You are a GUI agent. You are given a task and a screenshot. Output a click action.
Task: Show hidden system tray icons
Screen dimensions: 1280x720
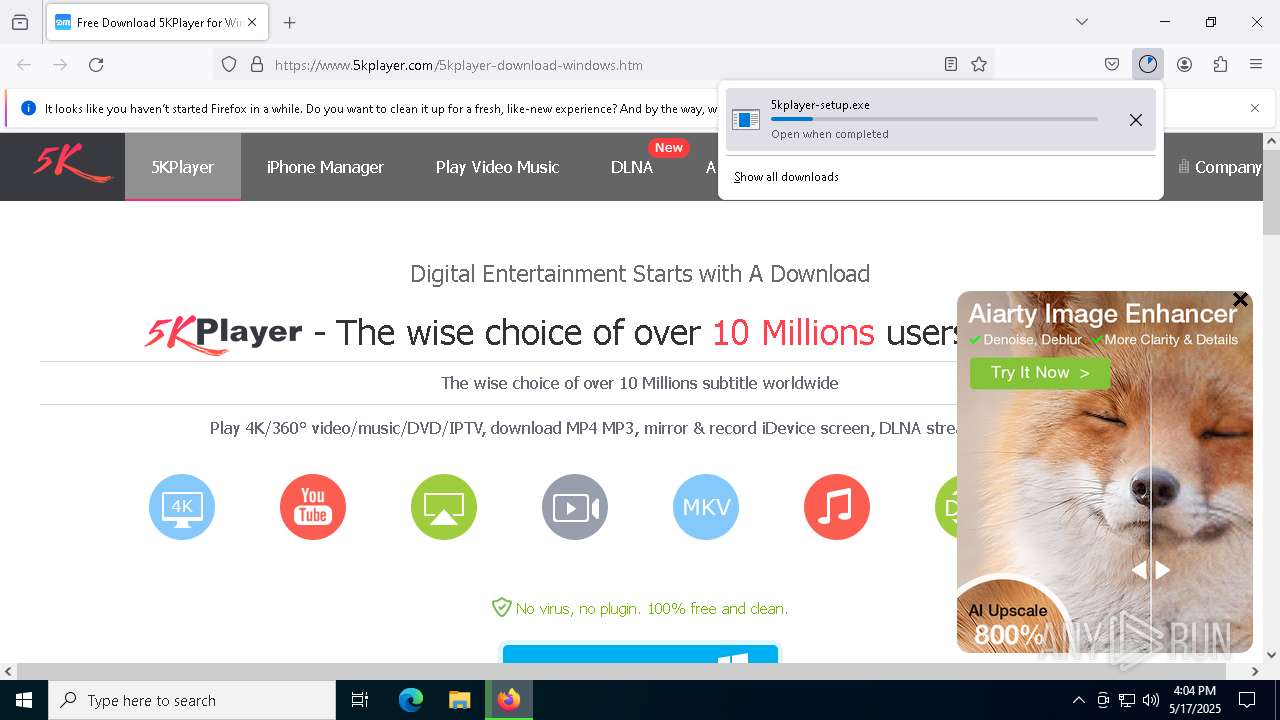[1078, 700]
